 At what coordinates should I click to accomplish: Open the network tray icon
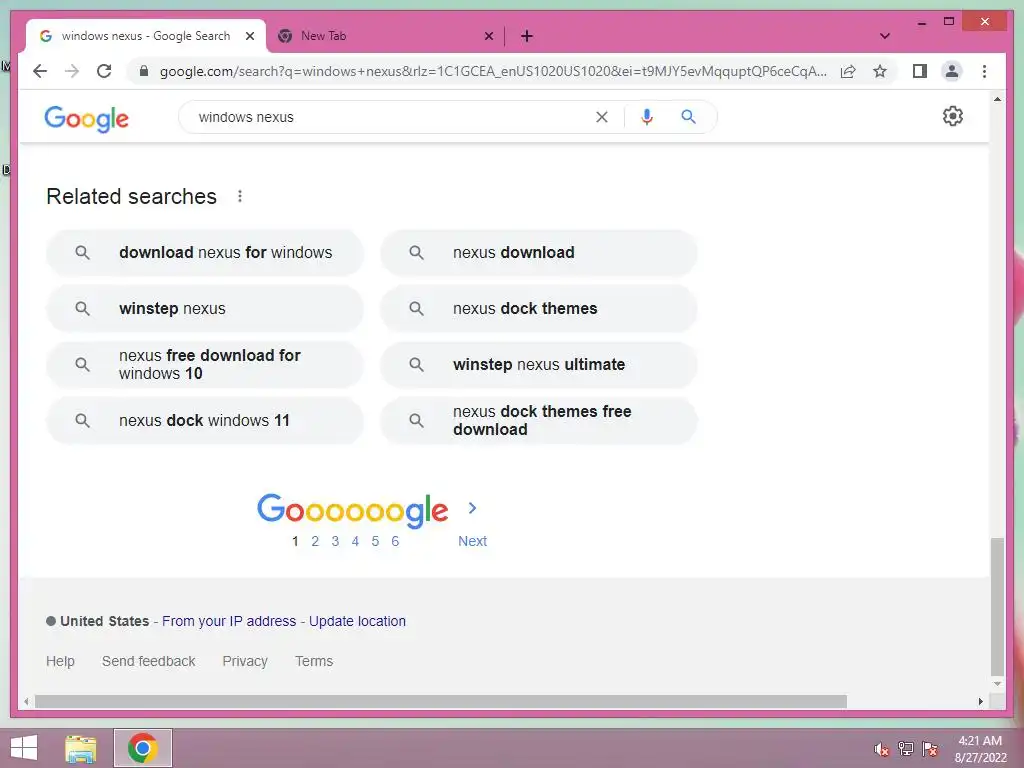[905, 748]
